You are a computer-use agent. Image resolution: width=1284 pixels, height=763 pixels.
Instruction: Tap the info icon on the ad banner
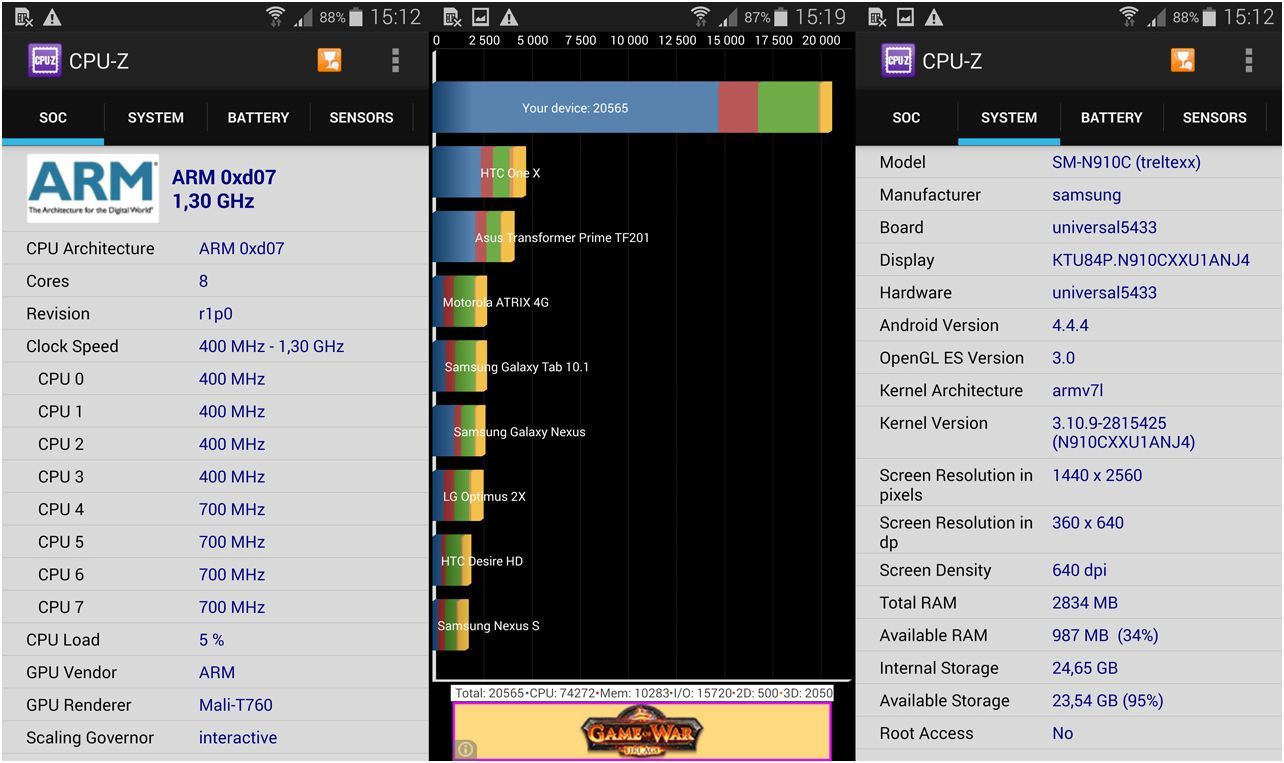(x=465, y=748)
